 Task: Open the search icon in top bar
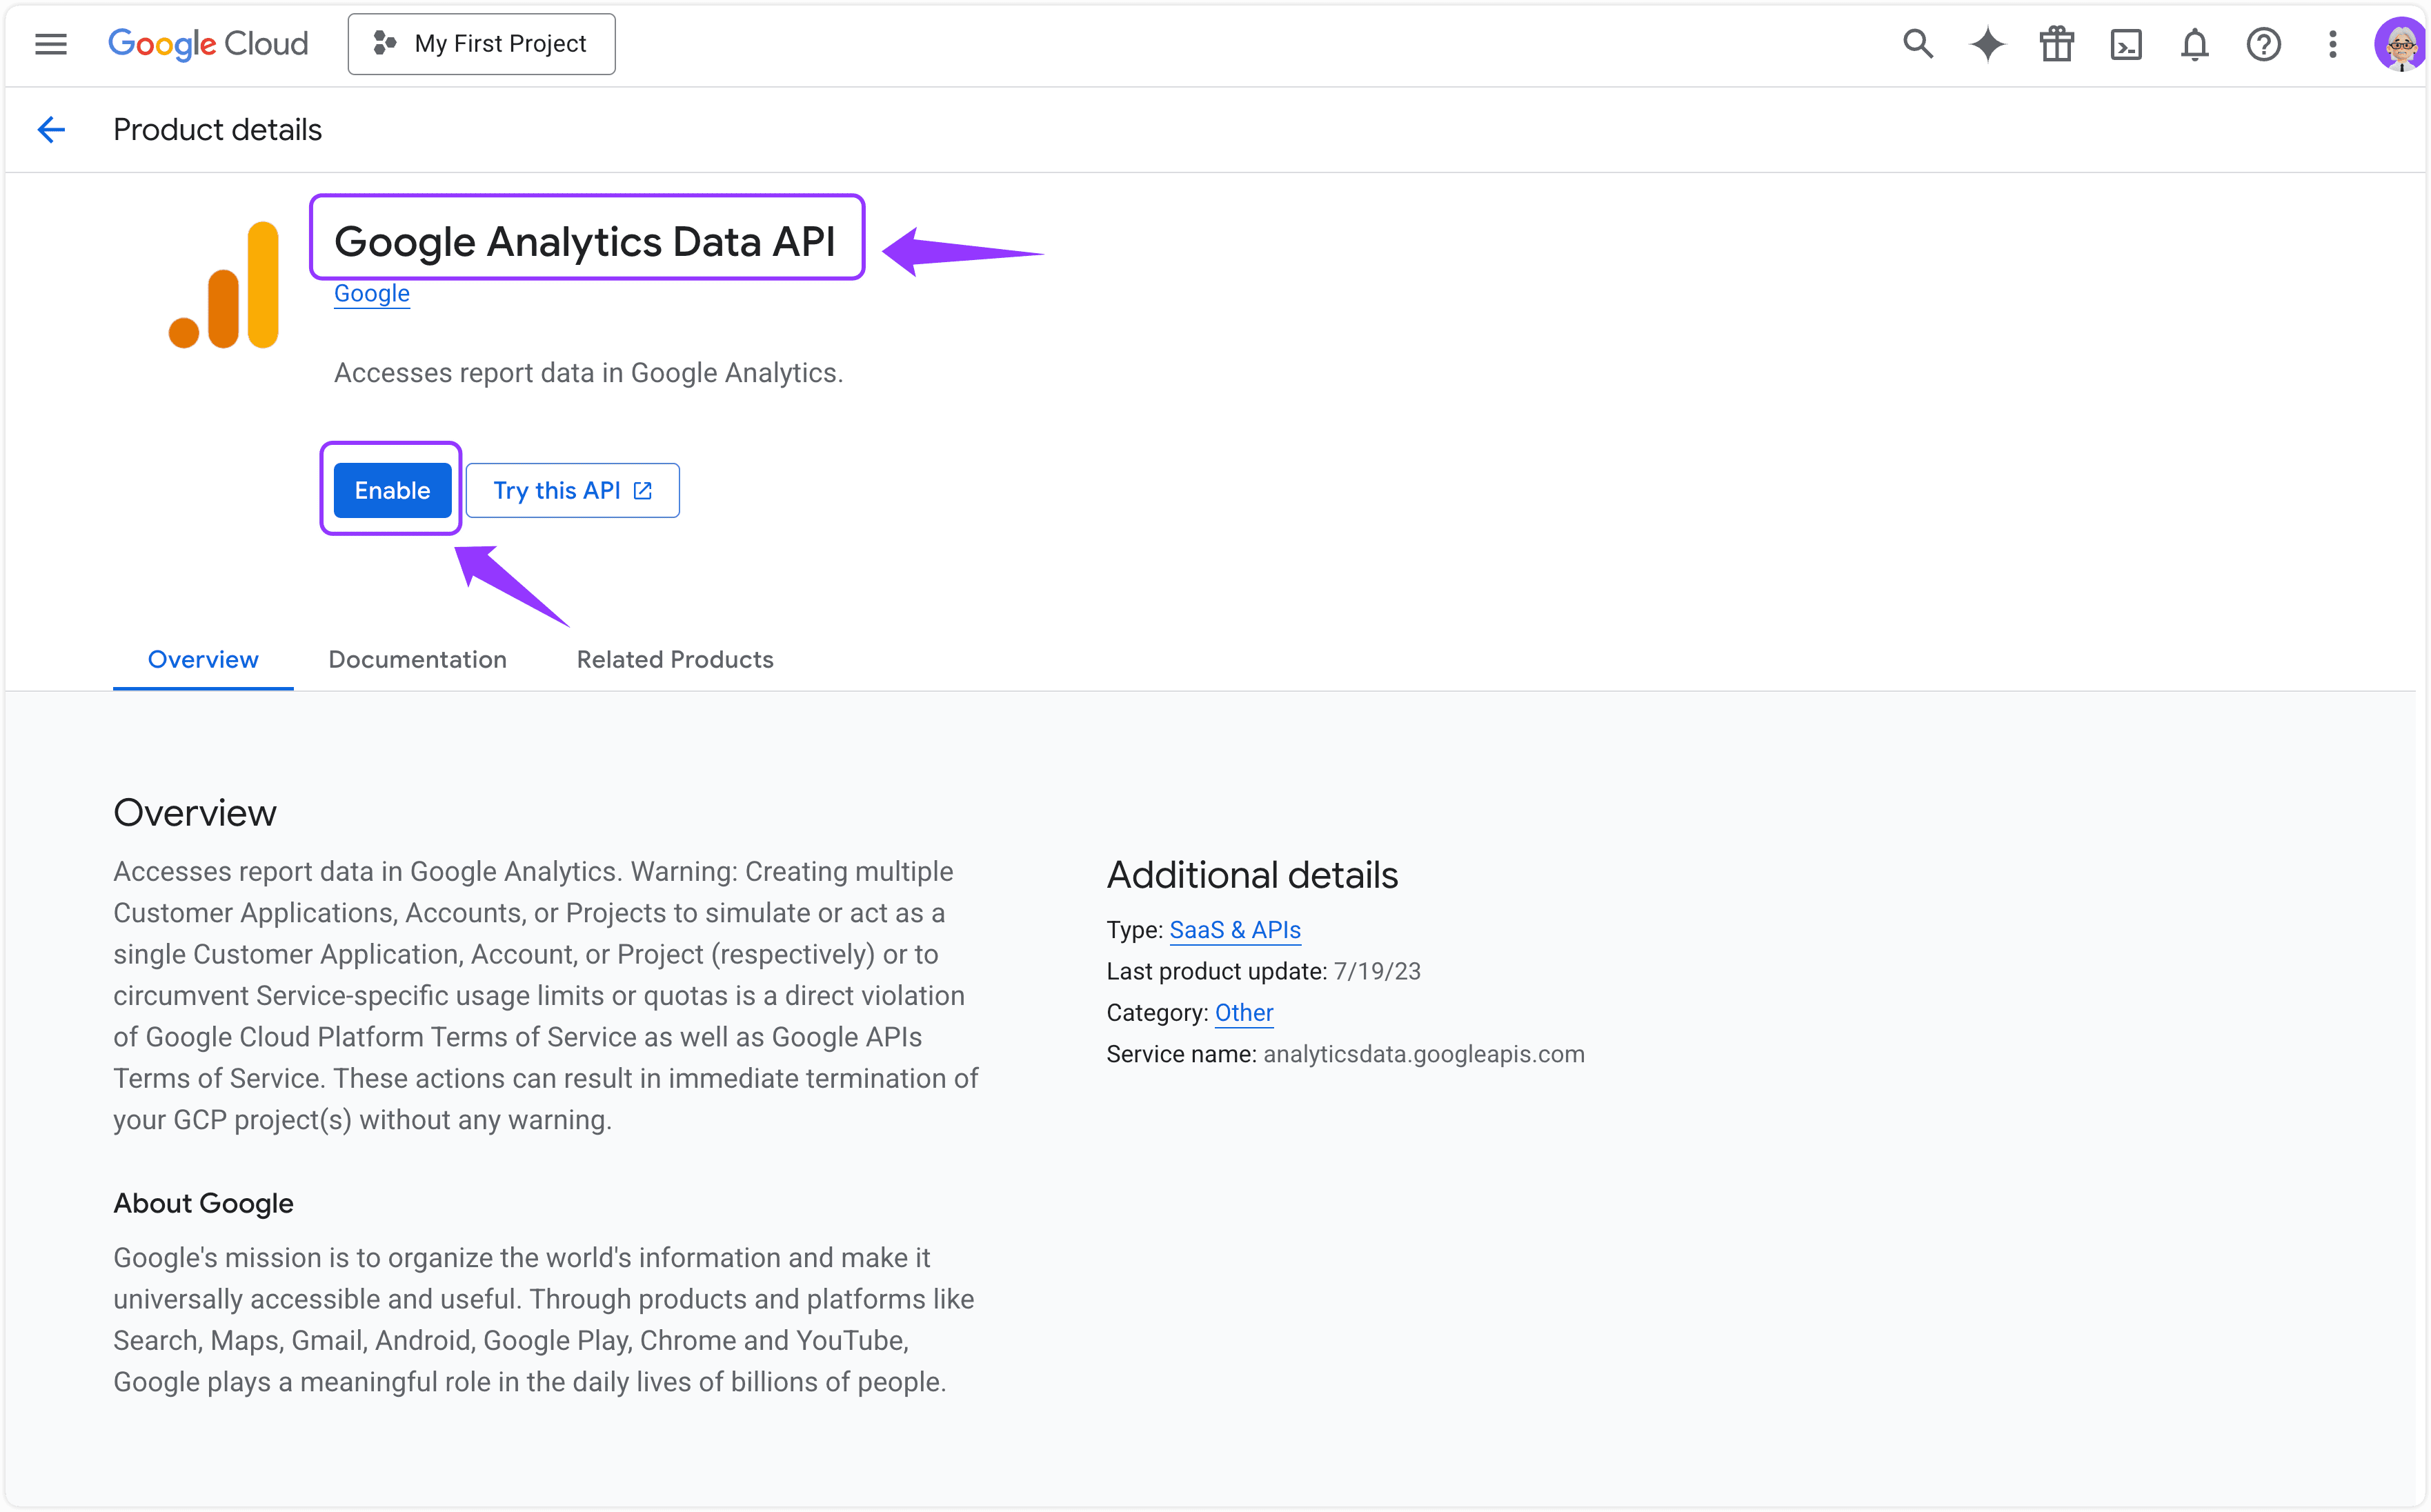[x=1918, y=43]
